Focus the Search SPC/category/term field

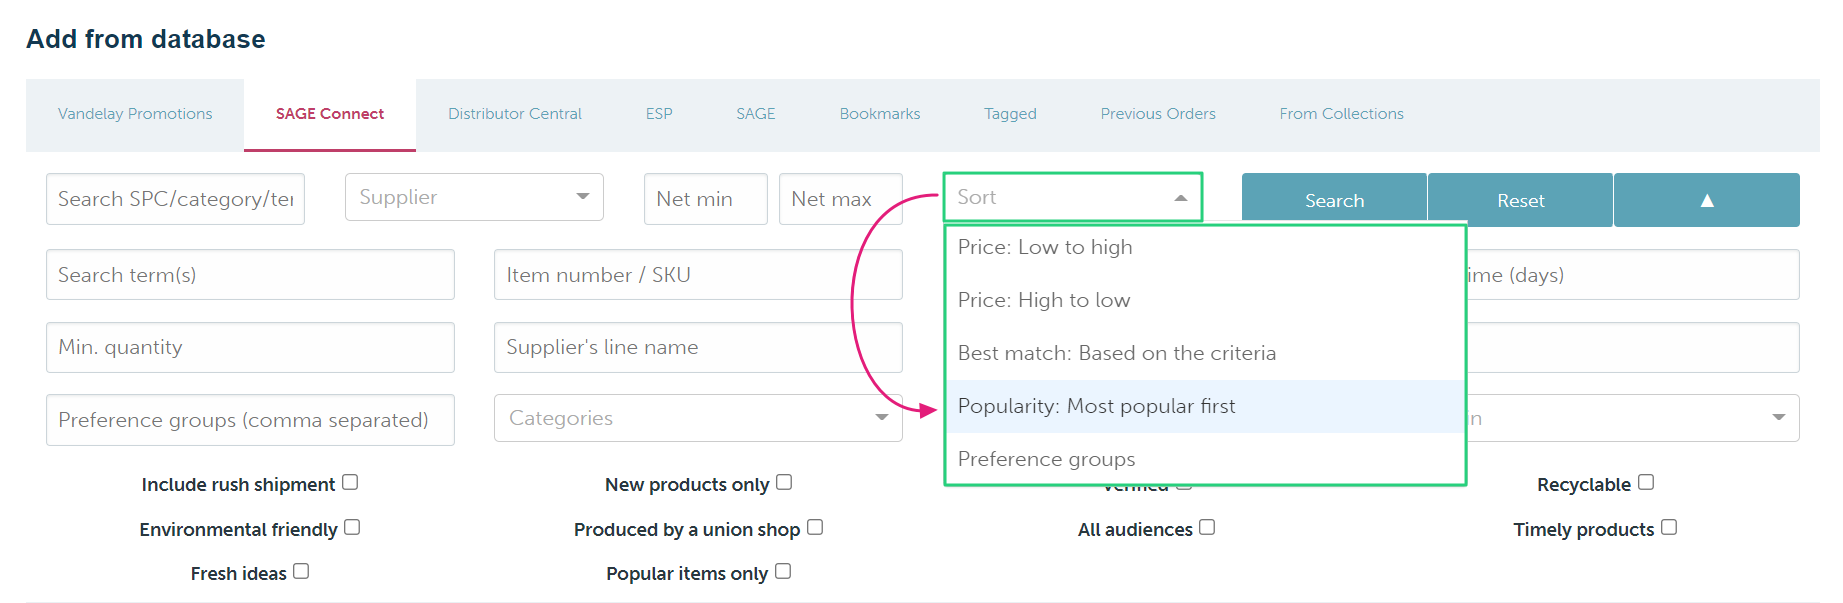[175, 199]
